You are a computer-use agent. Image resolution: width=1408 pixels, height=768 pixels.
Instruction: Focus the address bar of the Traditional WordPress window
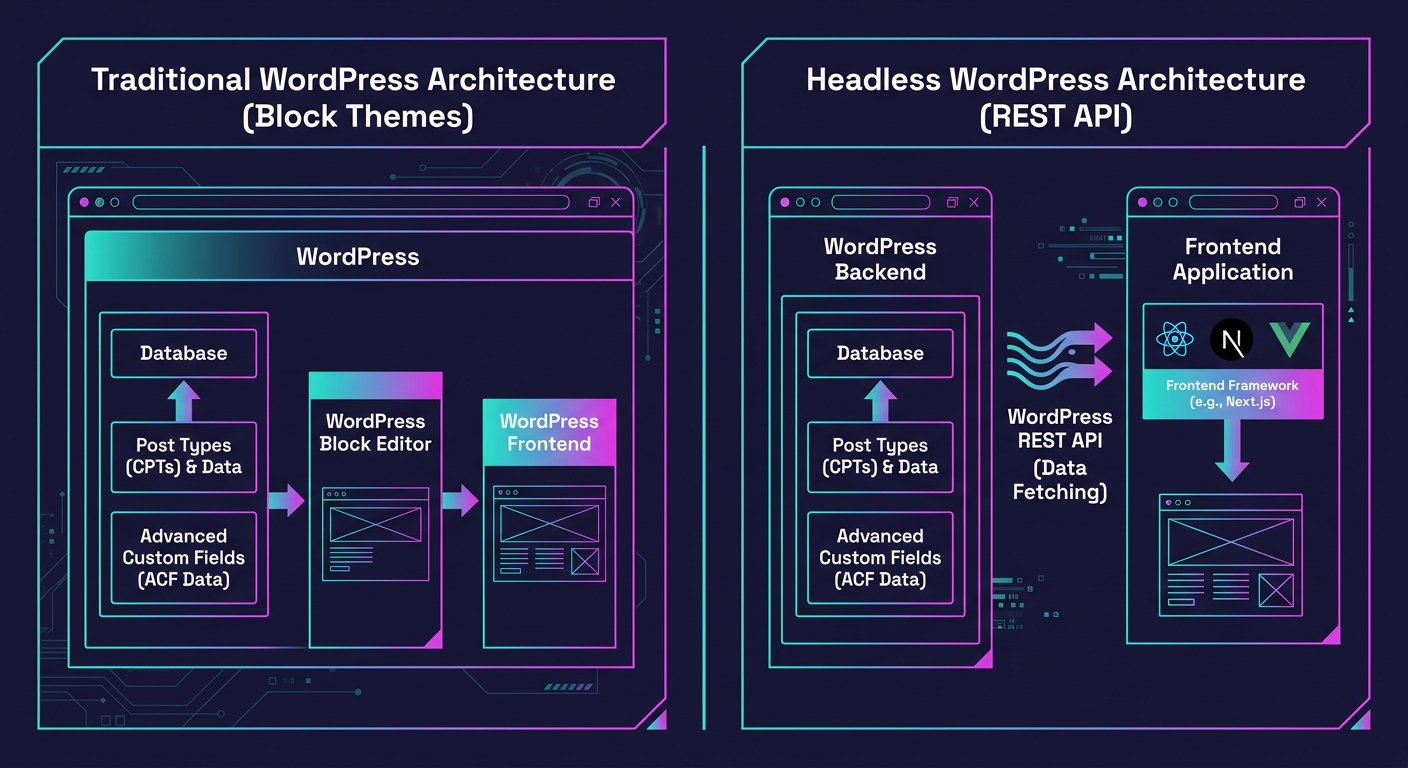click(x=351, y=202)
